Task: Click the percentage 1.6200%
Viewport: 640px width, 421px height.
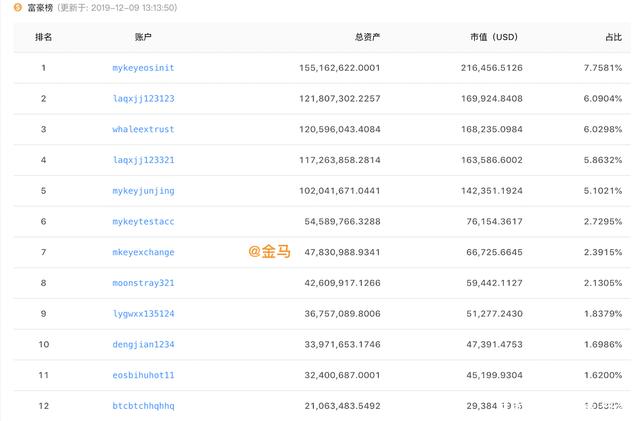Action: pos(603,375)
